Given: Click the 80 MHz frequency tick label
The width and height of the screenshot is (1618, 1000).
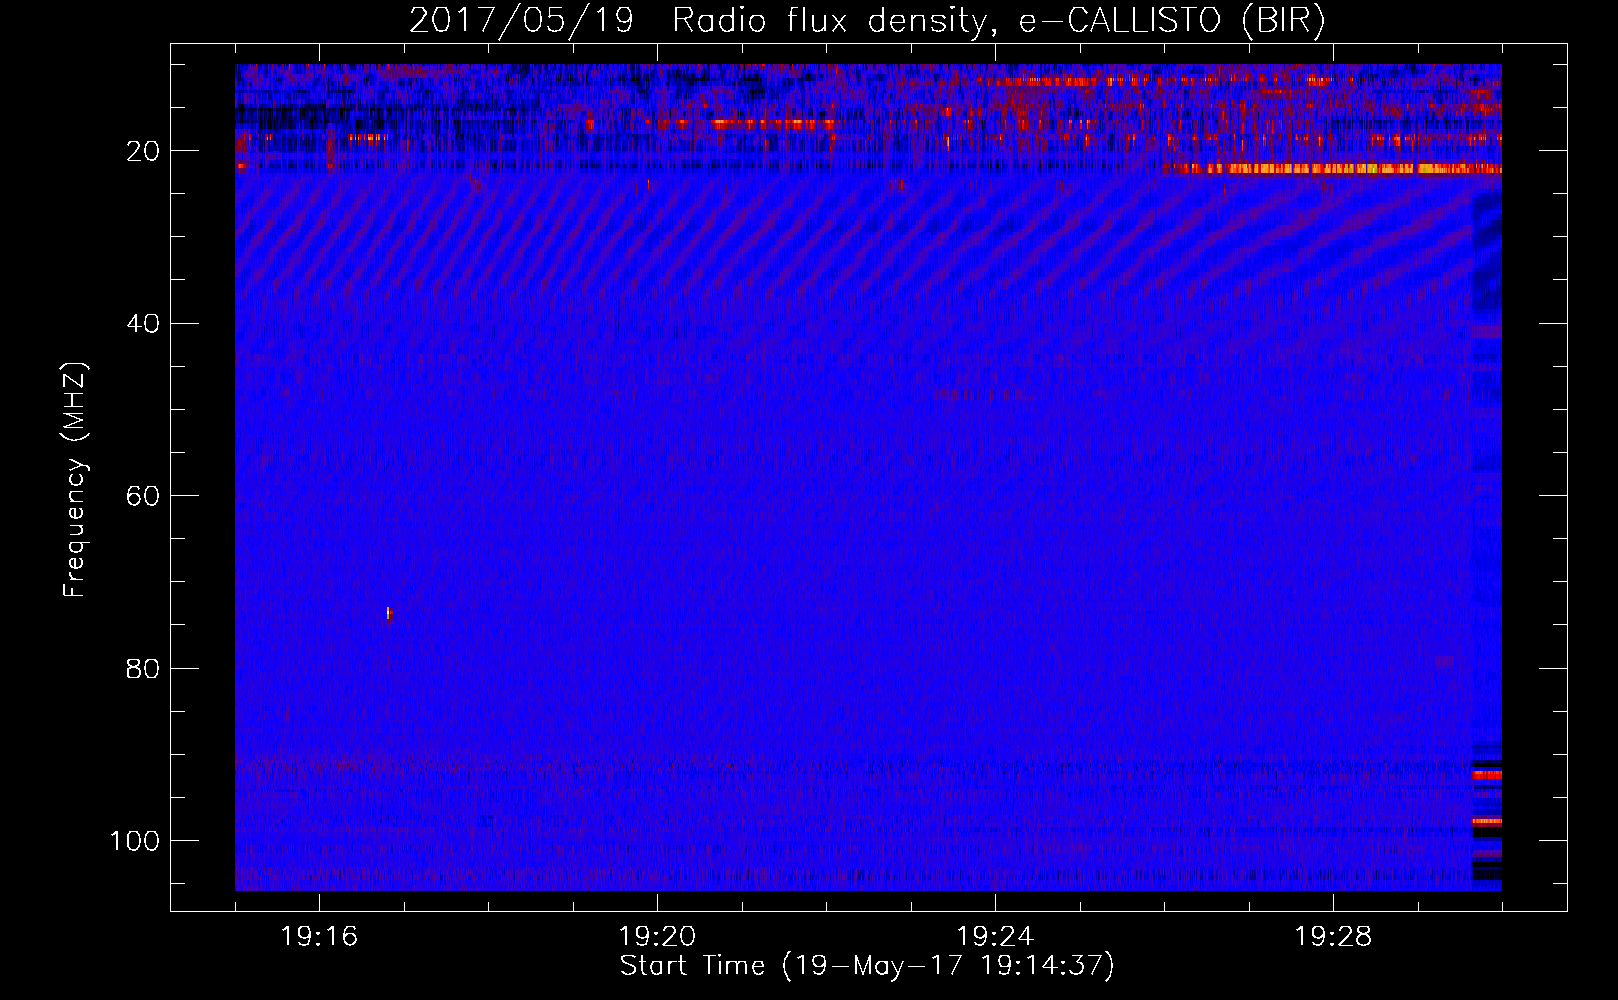Looking at the screenshot, I should (x=143, y=669).
